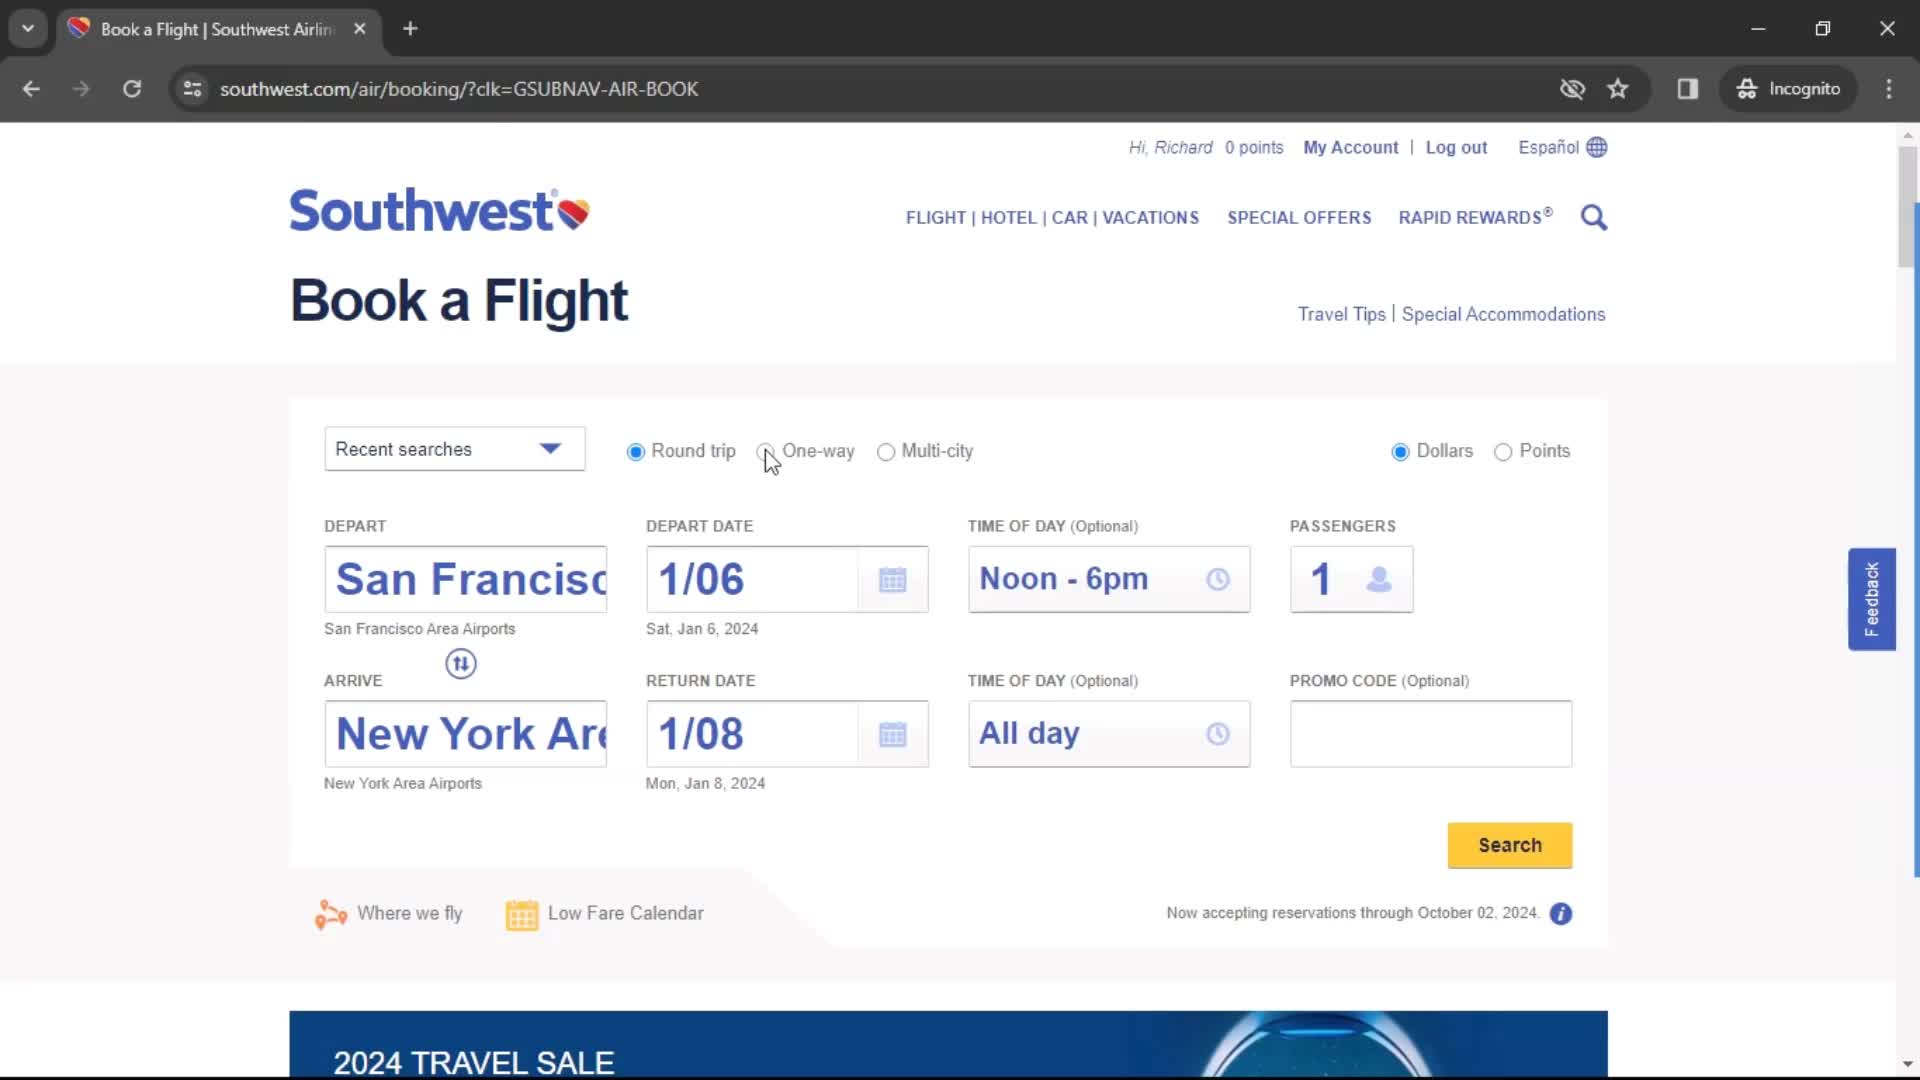Click the Special Accommodations link
Viewport: 1920px width, 1080px height.
[x=1503, y=314]
